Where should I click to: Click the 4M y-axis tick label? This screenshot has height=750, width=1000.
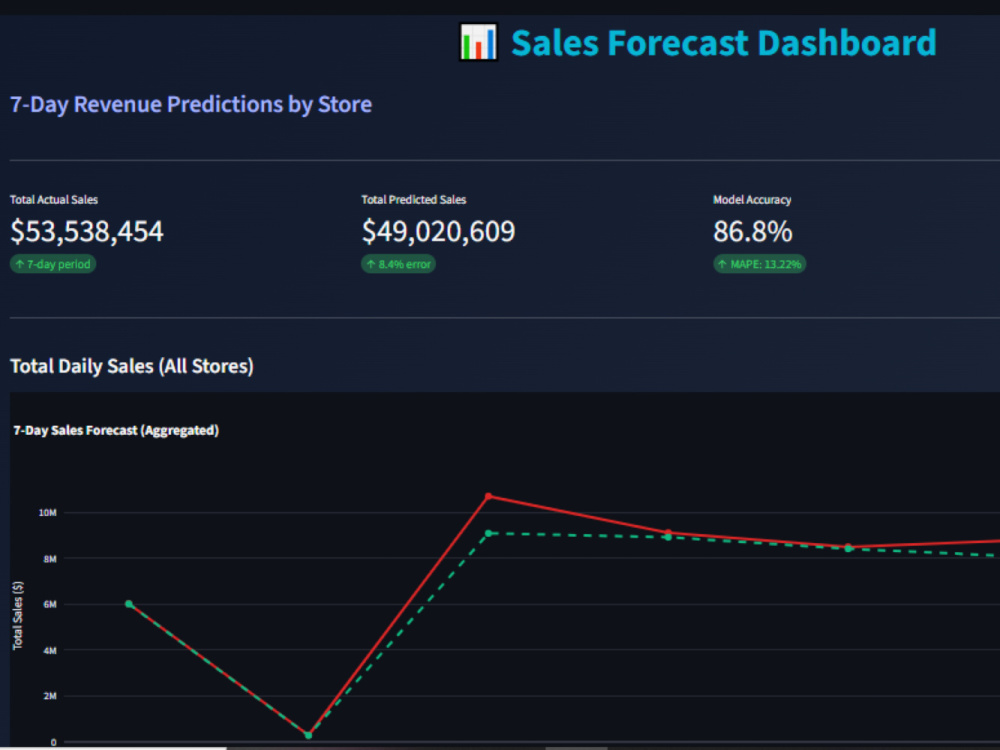click(x=50, y=651)
